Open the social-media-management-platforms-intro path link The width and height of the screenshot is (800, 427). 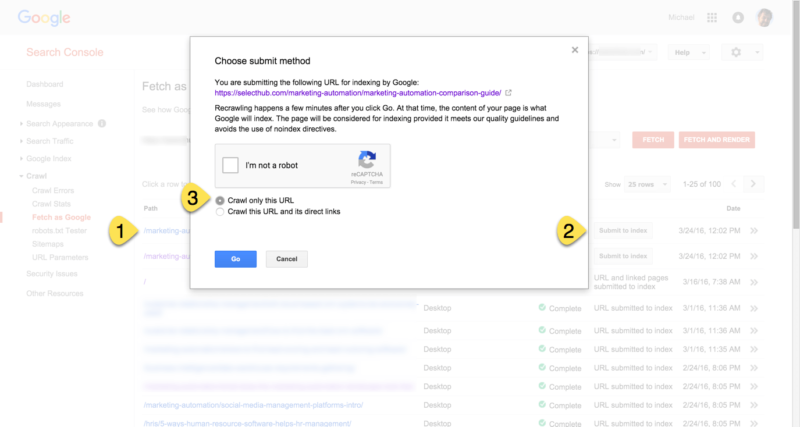pos(253,405)
